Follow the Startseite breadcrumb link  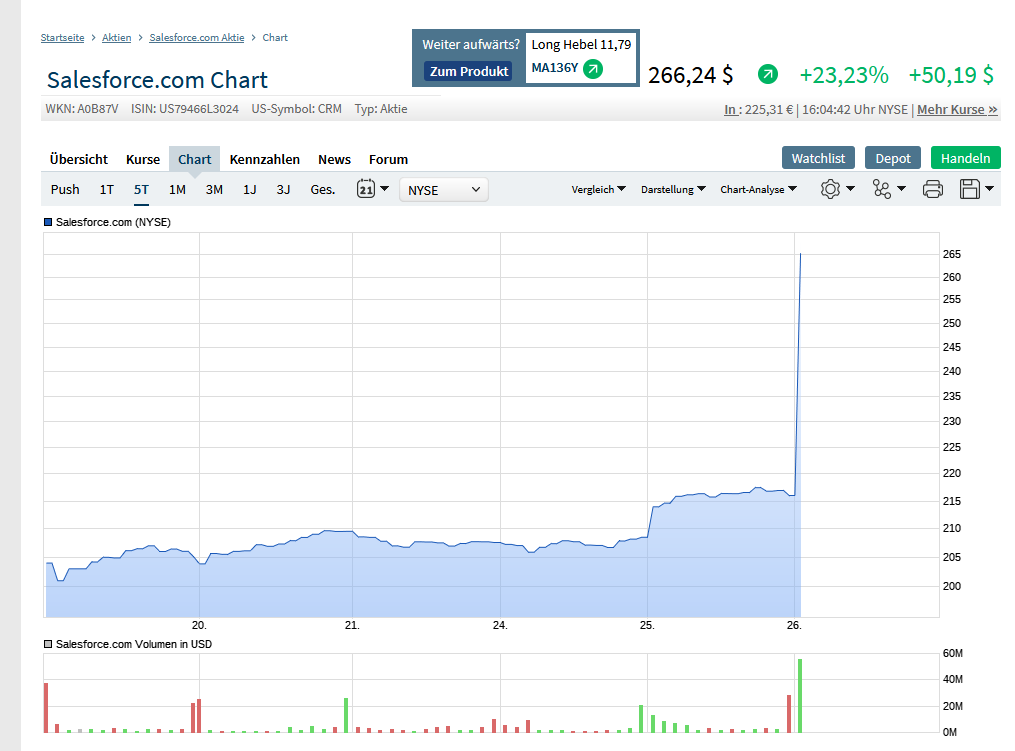pos(62,38)
